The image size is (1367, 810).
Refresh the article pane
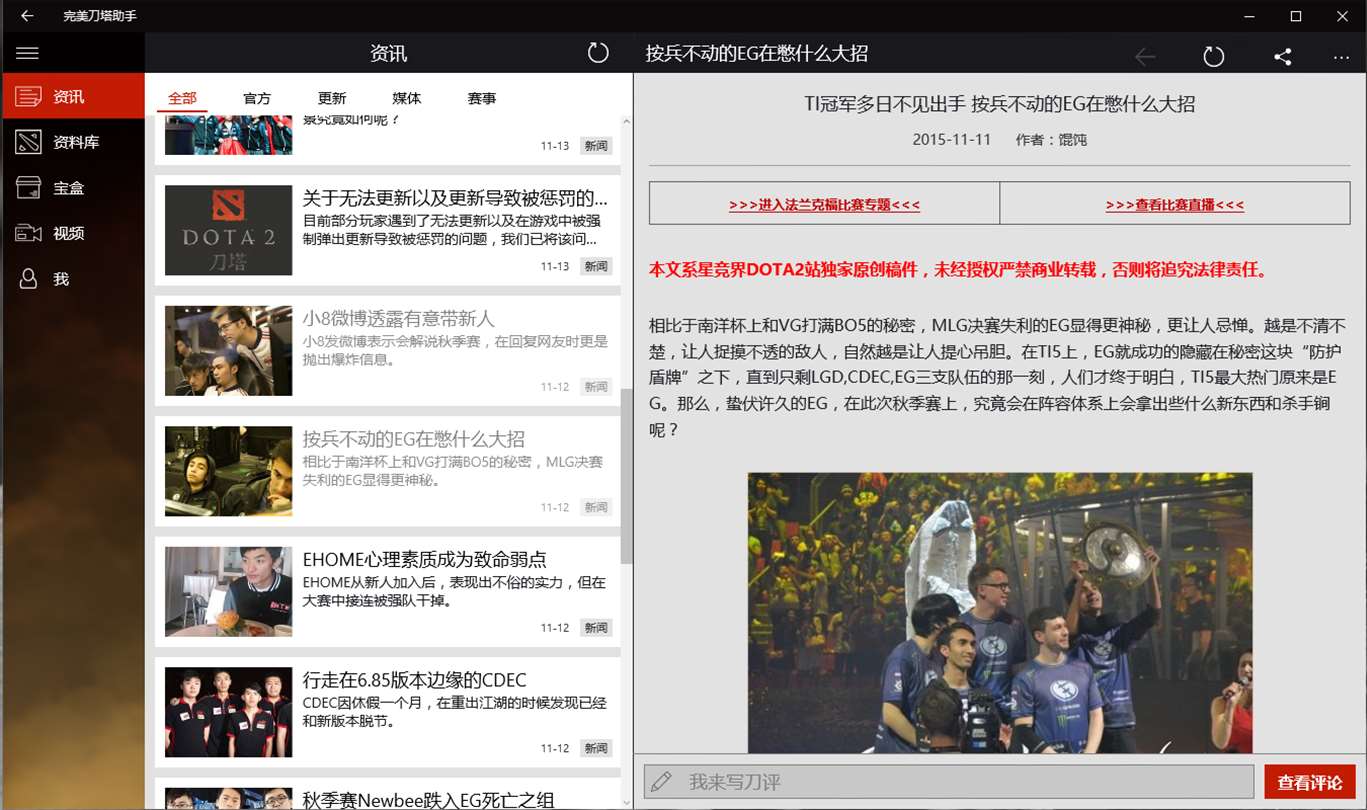click(x=1213, y=56)
